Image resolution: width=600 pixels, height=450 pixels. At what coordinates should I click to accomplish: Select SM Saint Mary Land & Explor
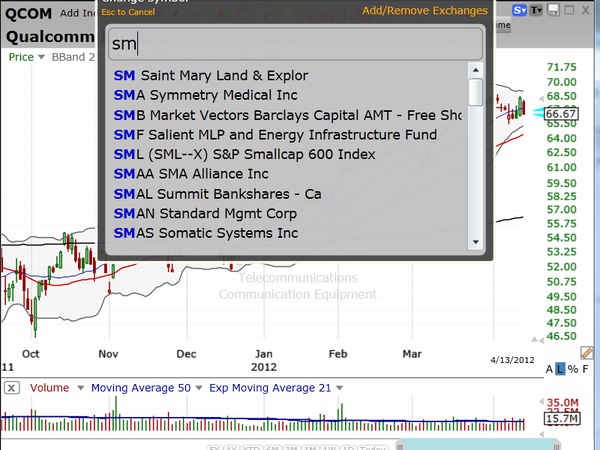211,75
